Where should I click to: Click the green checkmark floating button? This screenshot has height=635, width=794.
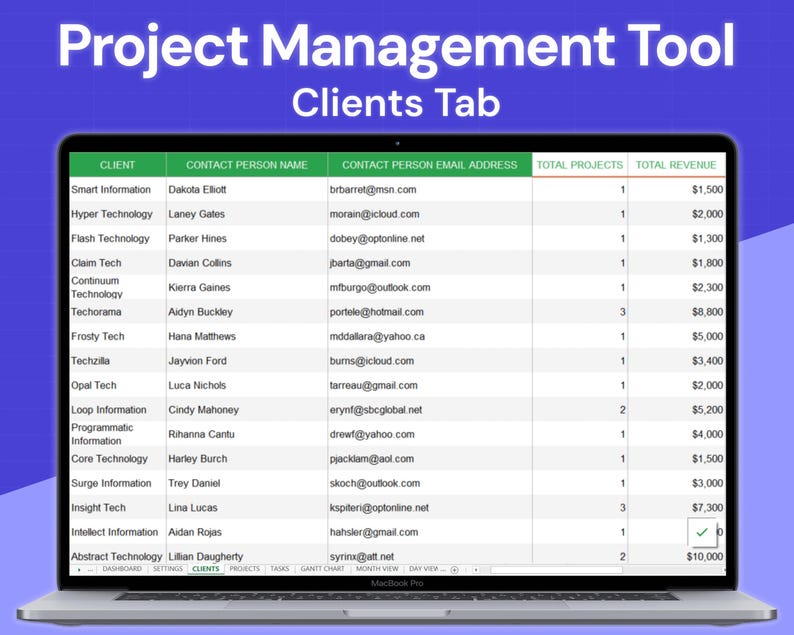pyautogui.click(x=702, y=532)
